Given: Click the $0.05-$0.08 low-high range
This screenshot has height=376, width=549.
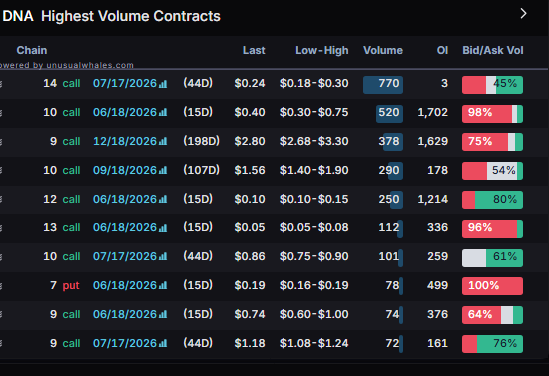Looking at the screenshot, I should 314,228.
